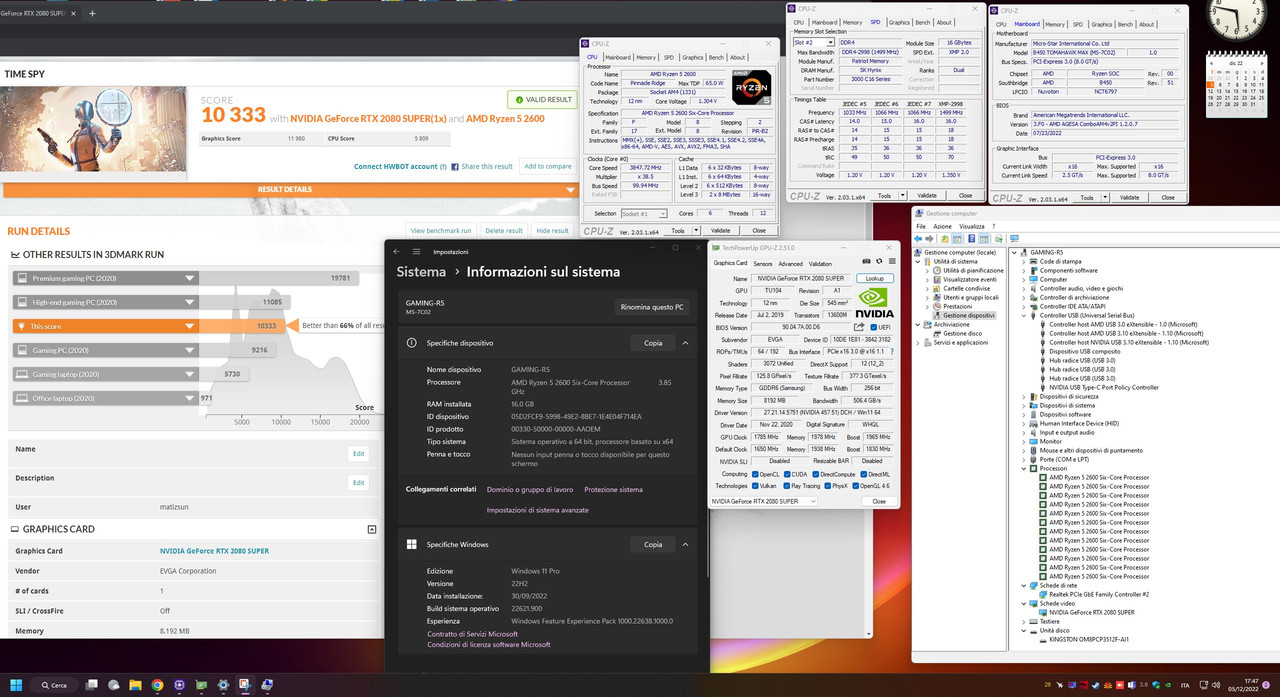Toggle the Vulkan checkbox in GPU-Z
Image resolution: width=1280 pixels, height=697 pixels.
[756, 485]
